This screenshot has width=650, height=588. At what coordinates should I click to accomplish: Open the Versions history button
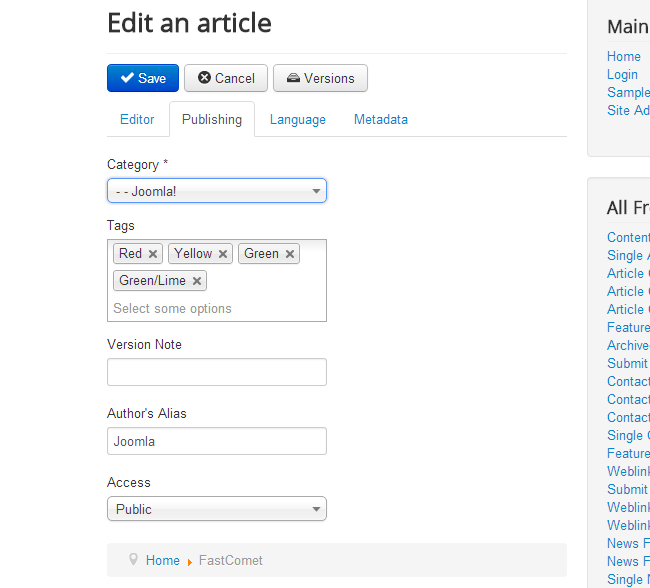(x=320, y=78)
